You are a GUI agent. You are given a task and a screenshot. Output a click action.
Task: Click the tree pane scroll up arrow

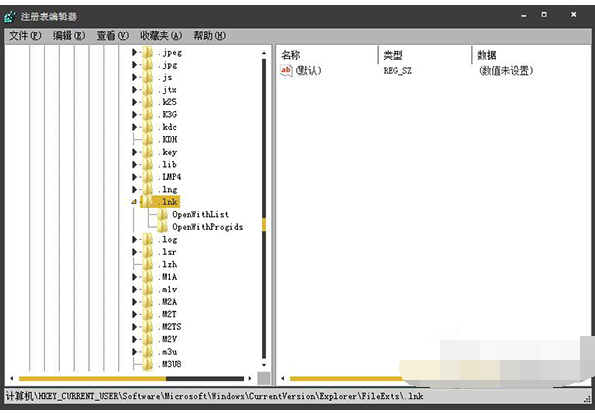pos(264,54)
